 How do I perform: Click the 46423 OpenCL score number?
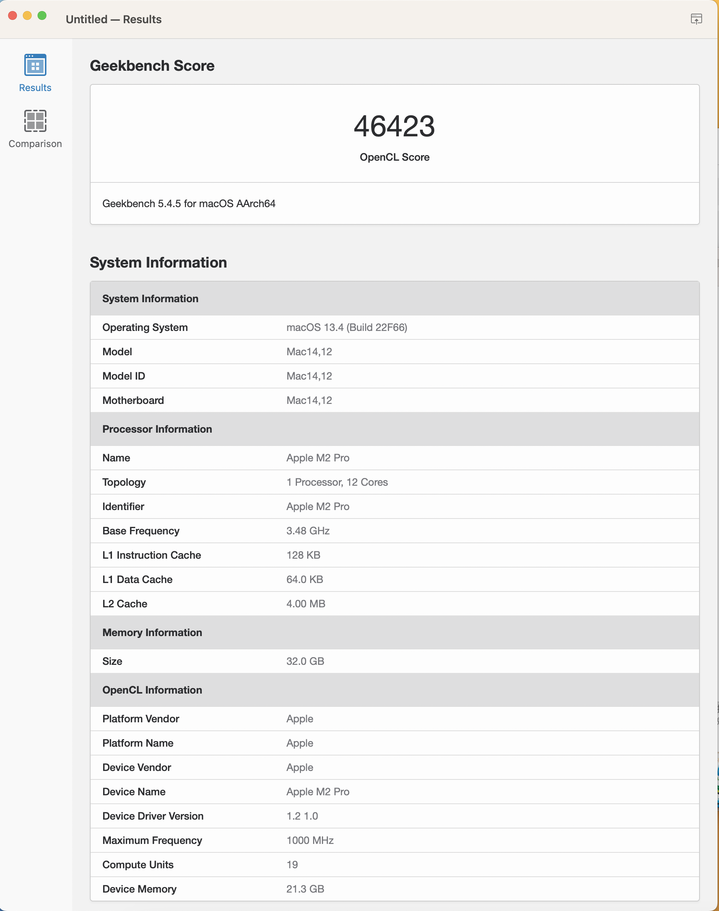[x=394, y=126]
